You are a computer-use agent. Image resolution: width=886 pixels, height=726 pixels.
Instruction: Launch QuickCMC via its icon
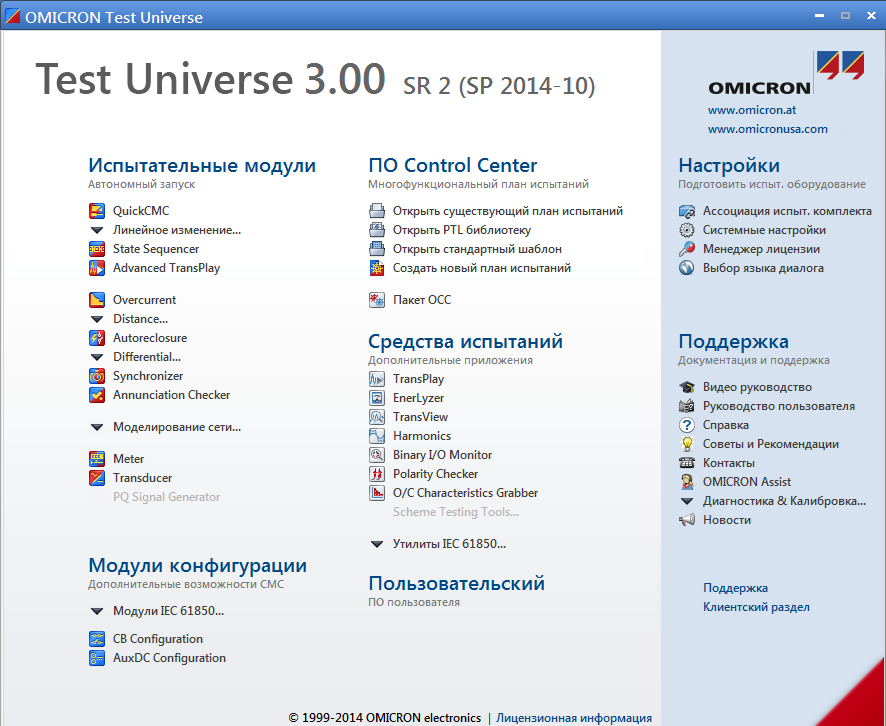(x=97, y=211)
